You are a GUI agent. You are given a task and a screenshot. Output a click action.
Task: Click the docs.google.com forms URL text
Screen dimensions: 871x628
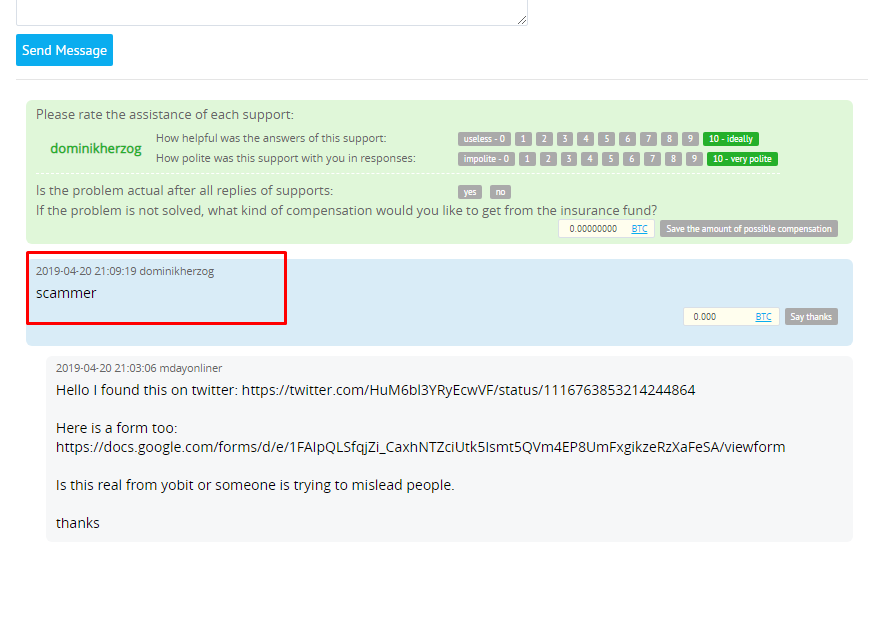tap(421, 447)
